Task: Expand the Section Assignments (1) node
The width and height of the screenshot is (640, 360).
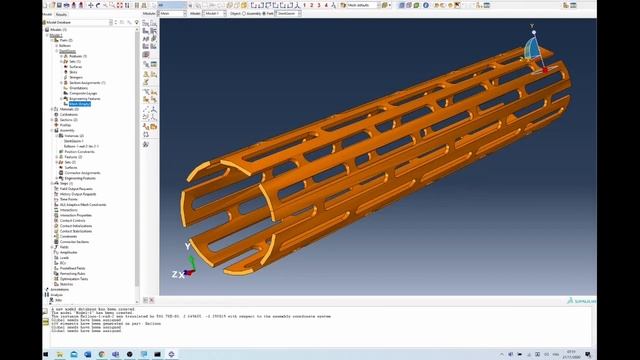Action: coord(62,83)
